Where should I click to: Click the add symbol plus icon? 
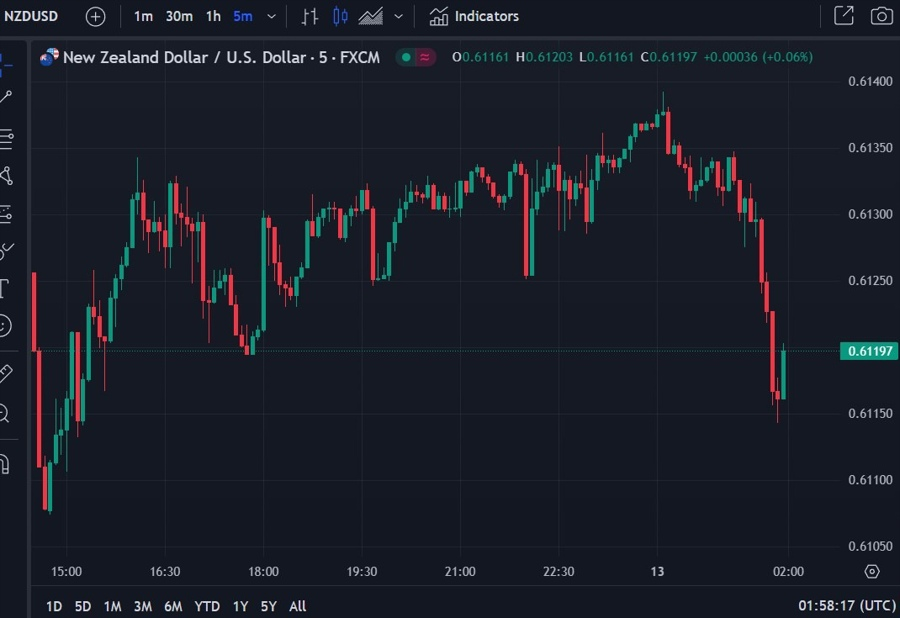tap(95, 16)
